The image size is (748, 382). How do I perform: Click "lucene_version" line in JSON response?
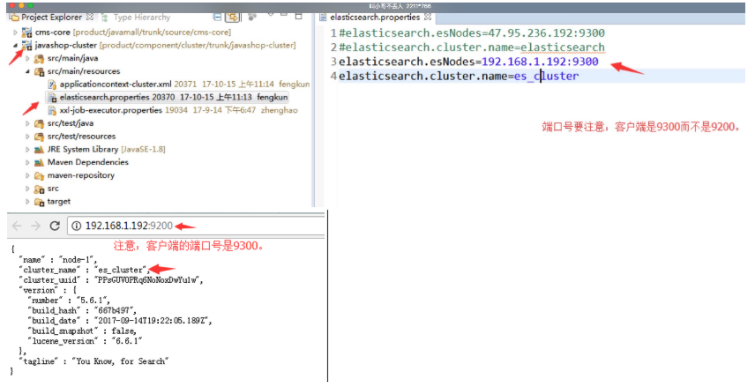[85, 341]
